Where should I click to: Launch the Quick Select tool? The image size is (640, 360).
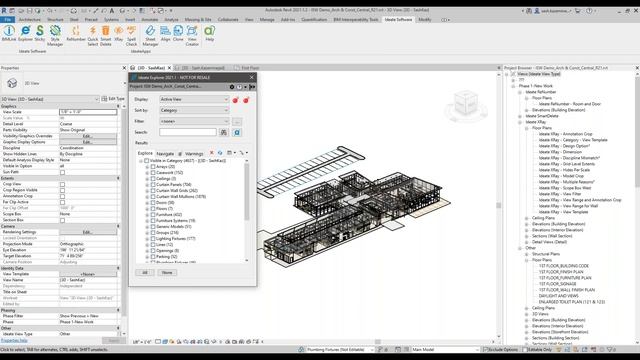pos(93,36)
